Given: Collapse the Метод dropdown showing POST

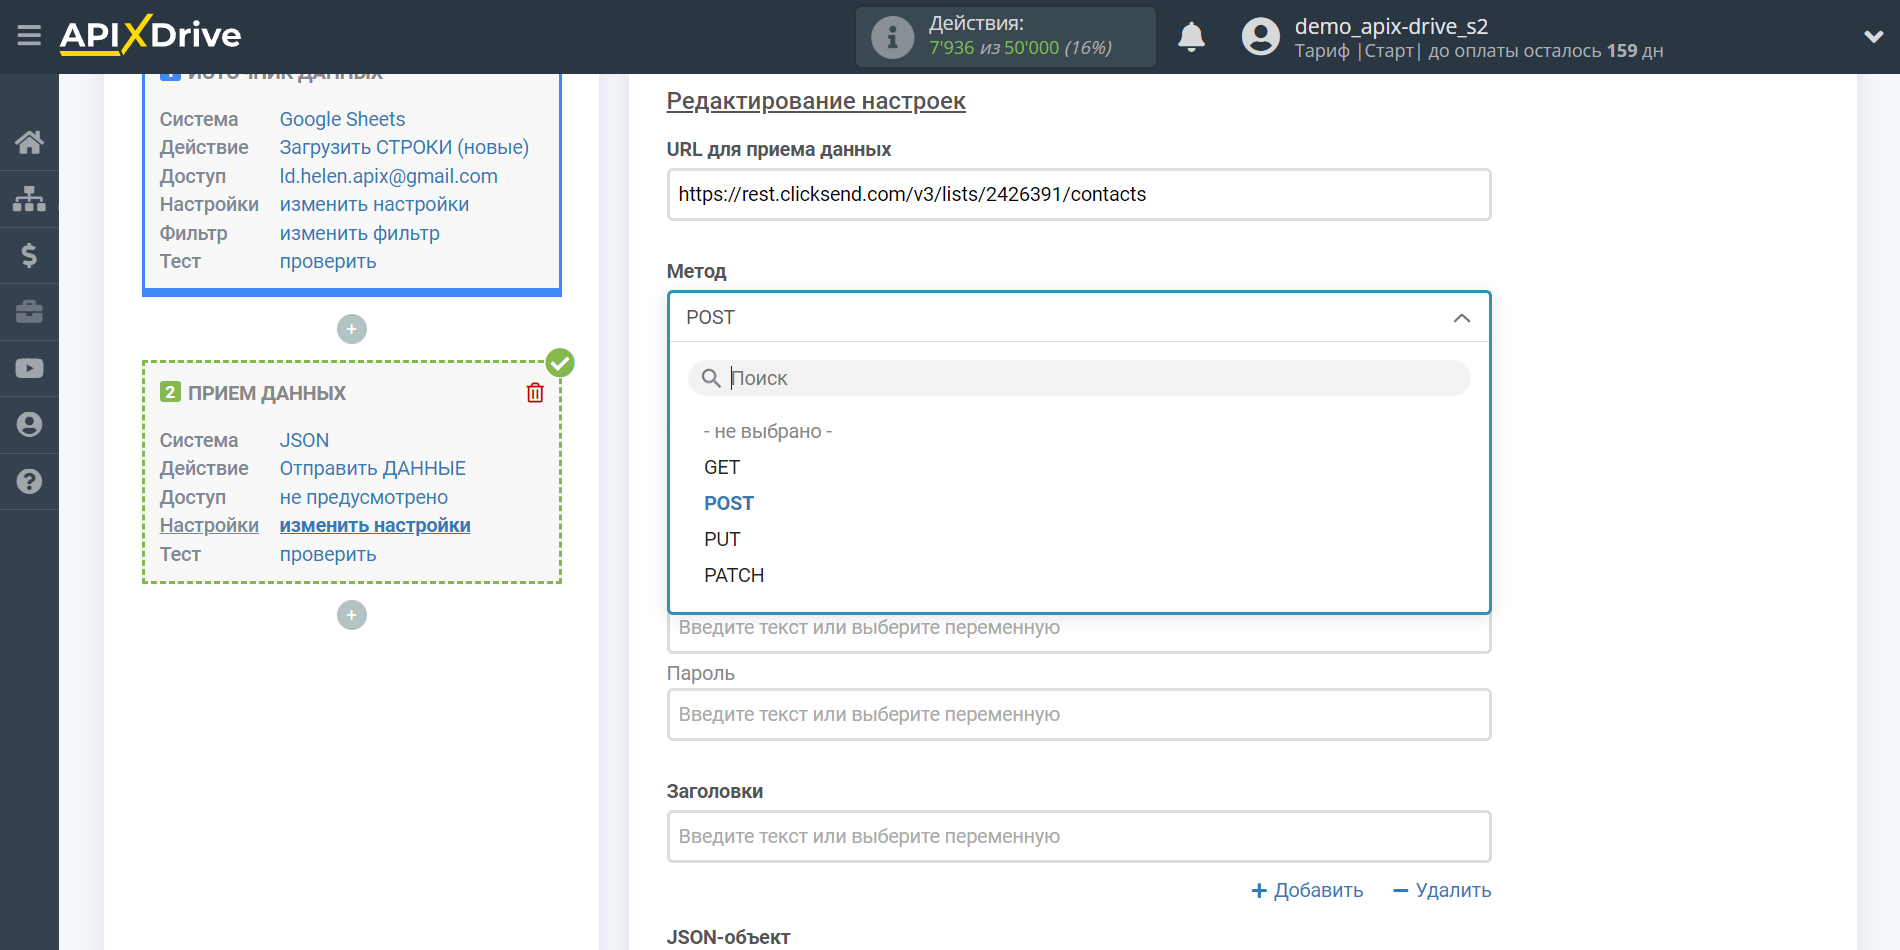Looking at the screenshot, I should click(x=1079, y=317).
